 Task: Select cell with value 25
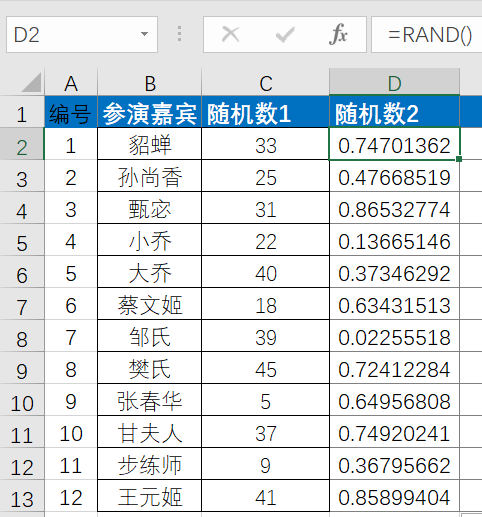(x=266, y=176)
